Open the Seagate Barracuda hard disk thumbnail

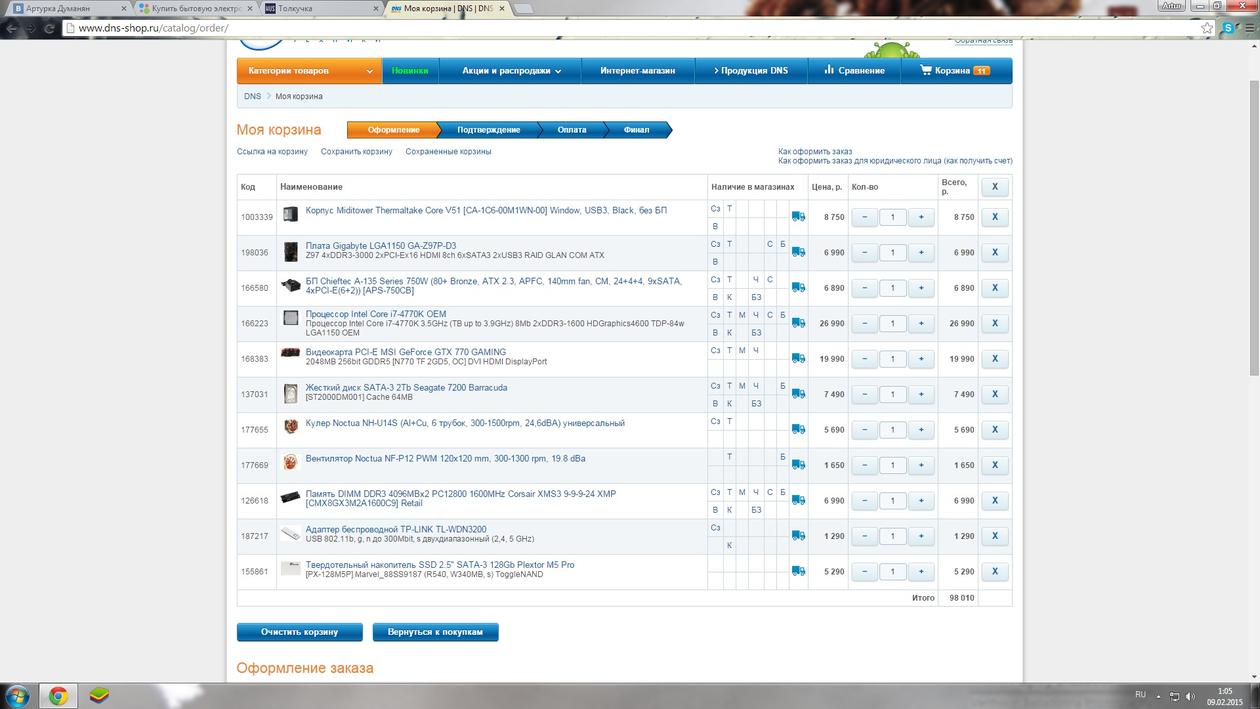point(291,393)
